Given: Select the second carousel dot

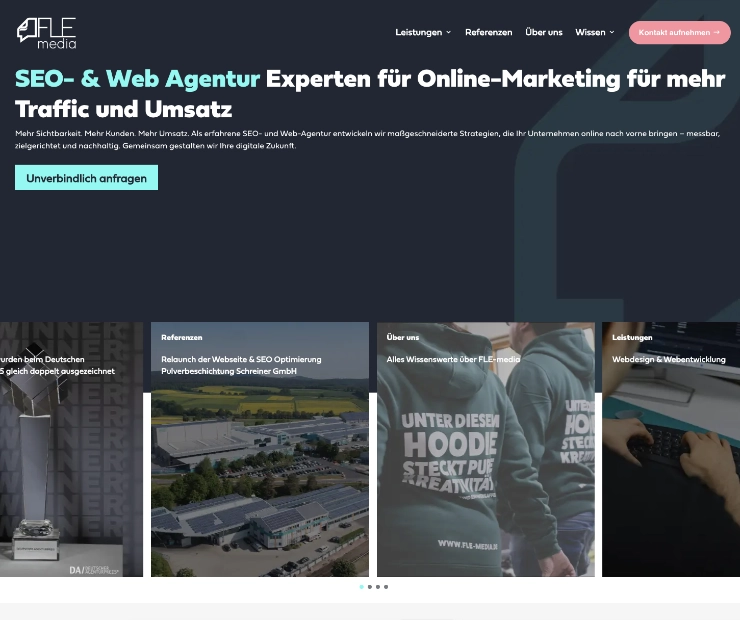Looking at the screenshot, I should click(x=370, y=587).
